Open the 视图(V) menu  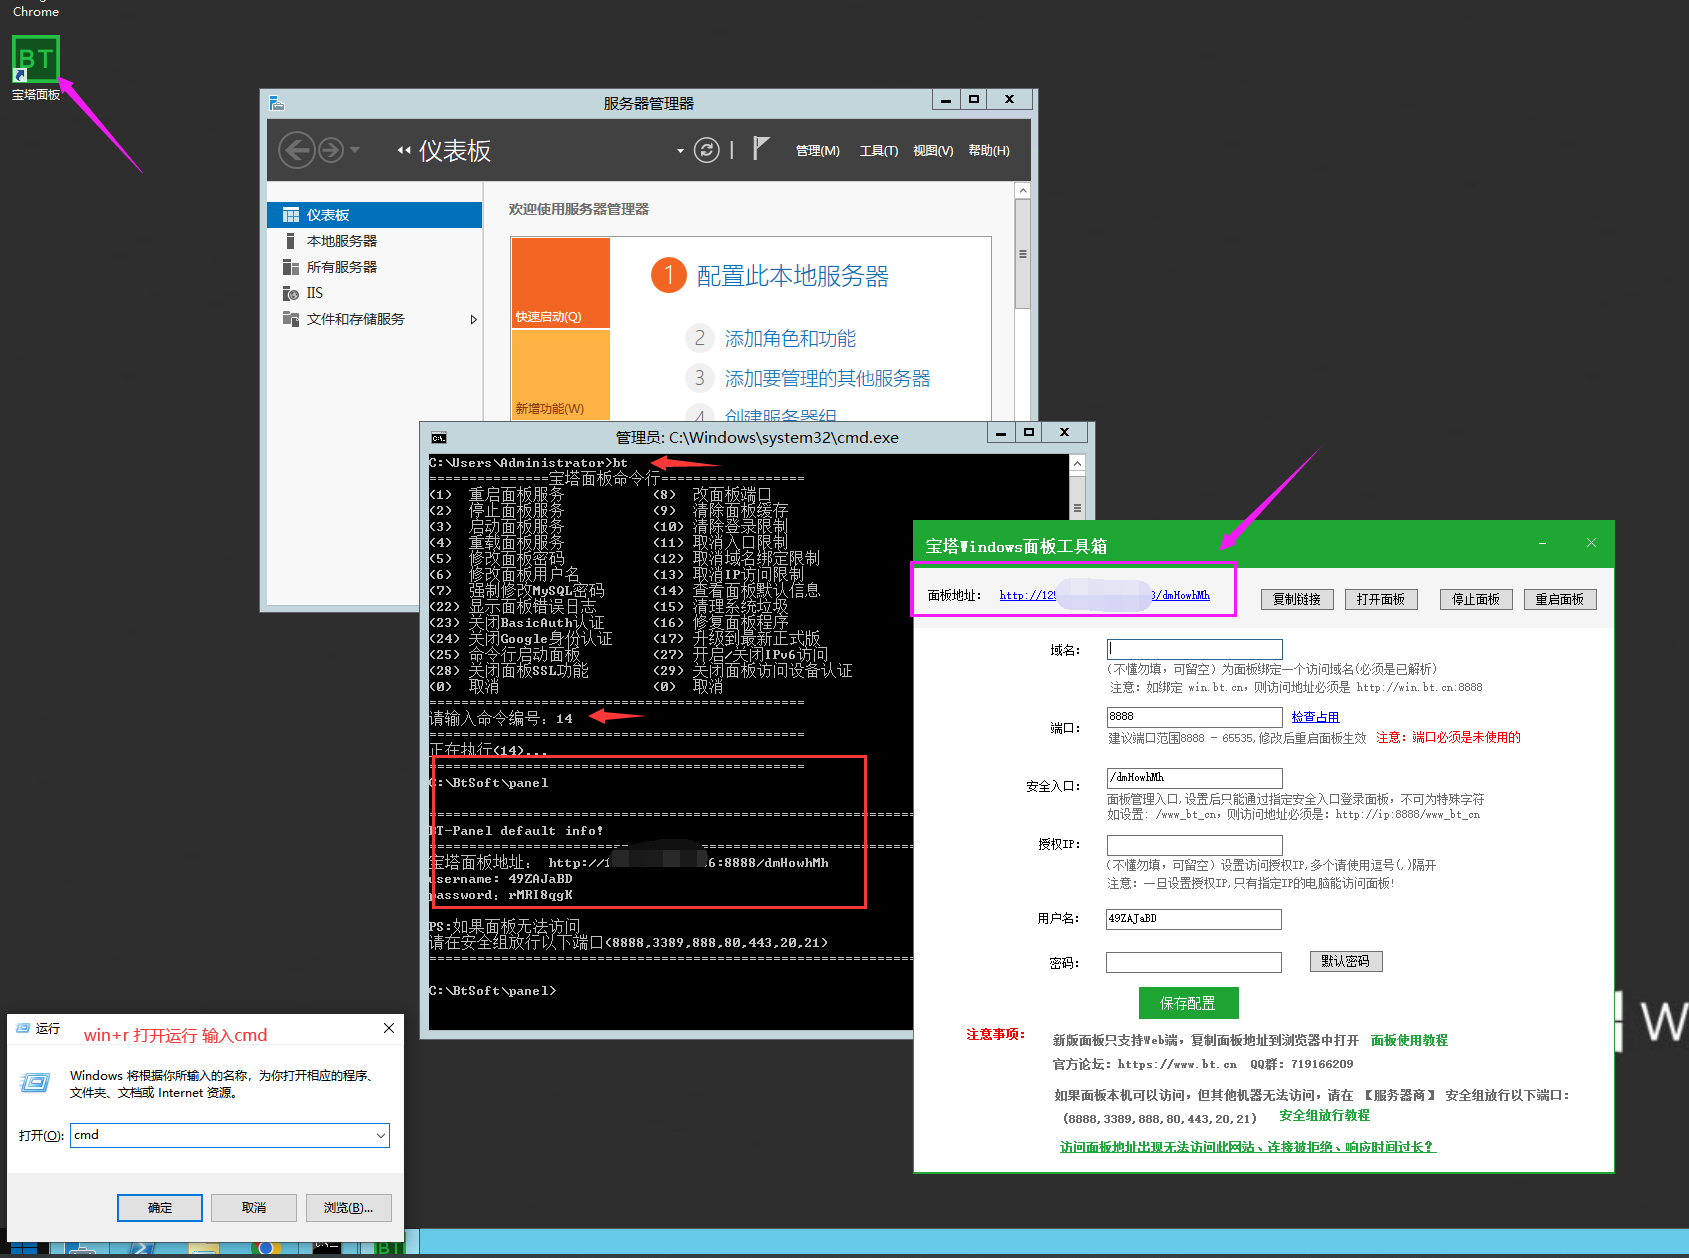[933, 151]
